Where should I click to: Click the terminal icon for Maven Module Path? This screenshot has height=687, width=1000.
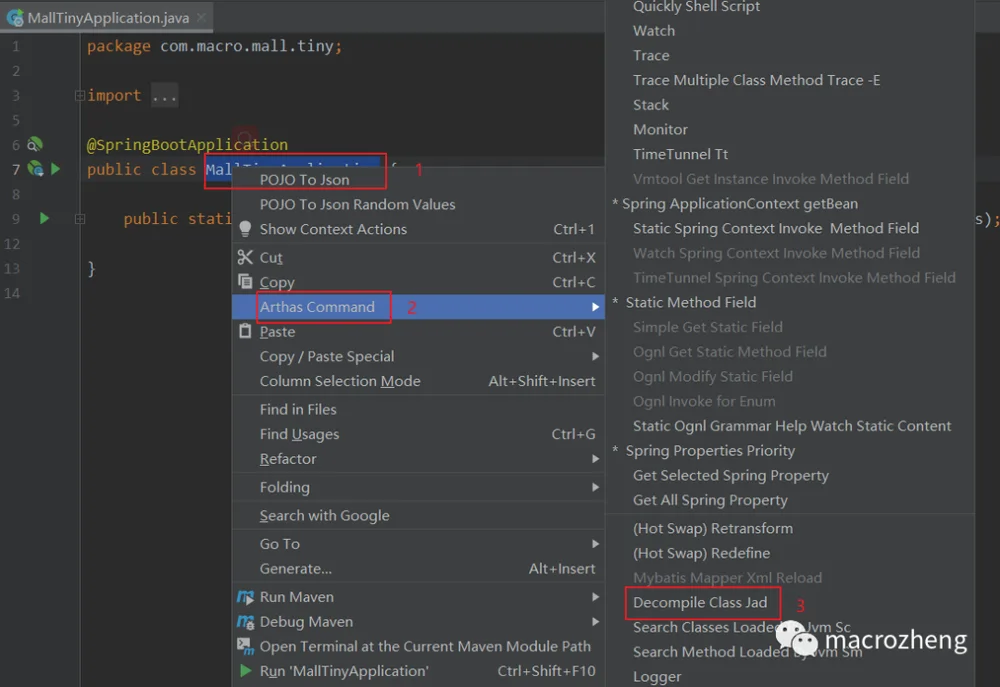246,646
